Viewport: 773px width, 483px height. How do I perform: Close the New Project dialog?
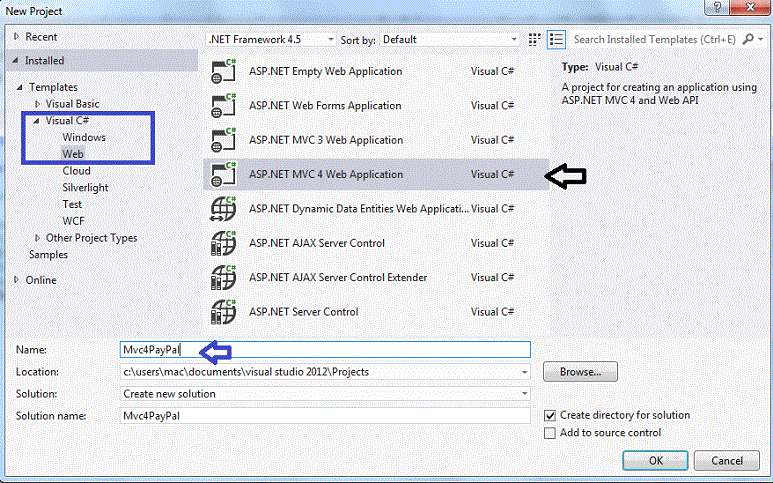(x=750, y=7)
